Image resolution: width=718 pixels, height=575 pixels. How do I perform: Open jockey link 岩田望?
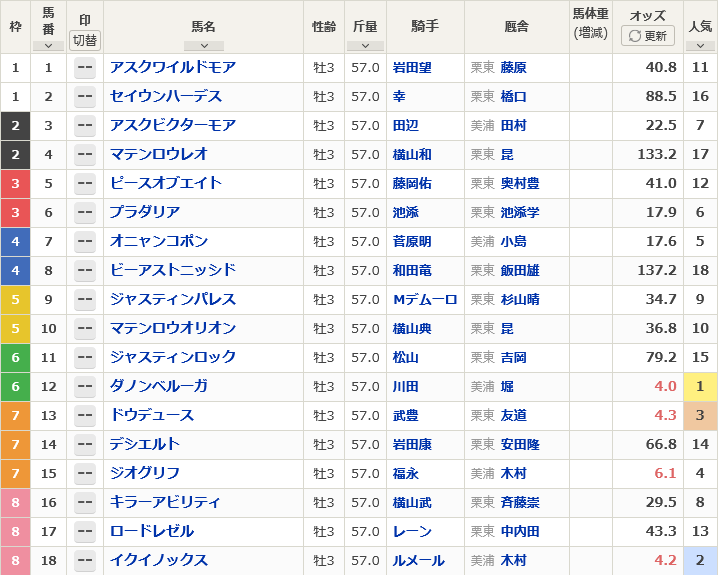412,68
